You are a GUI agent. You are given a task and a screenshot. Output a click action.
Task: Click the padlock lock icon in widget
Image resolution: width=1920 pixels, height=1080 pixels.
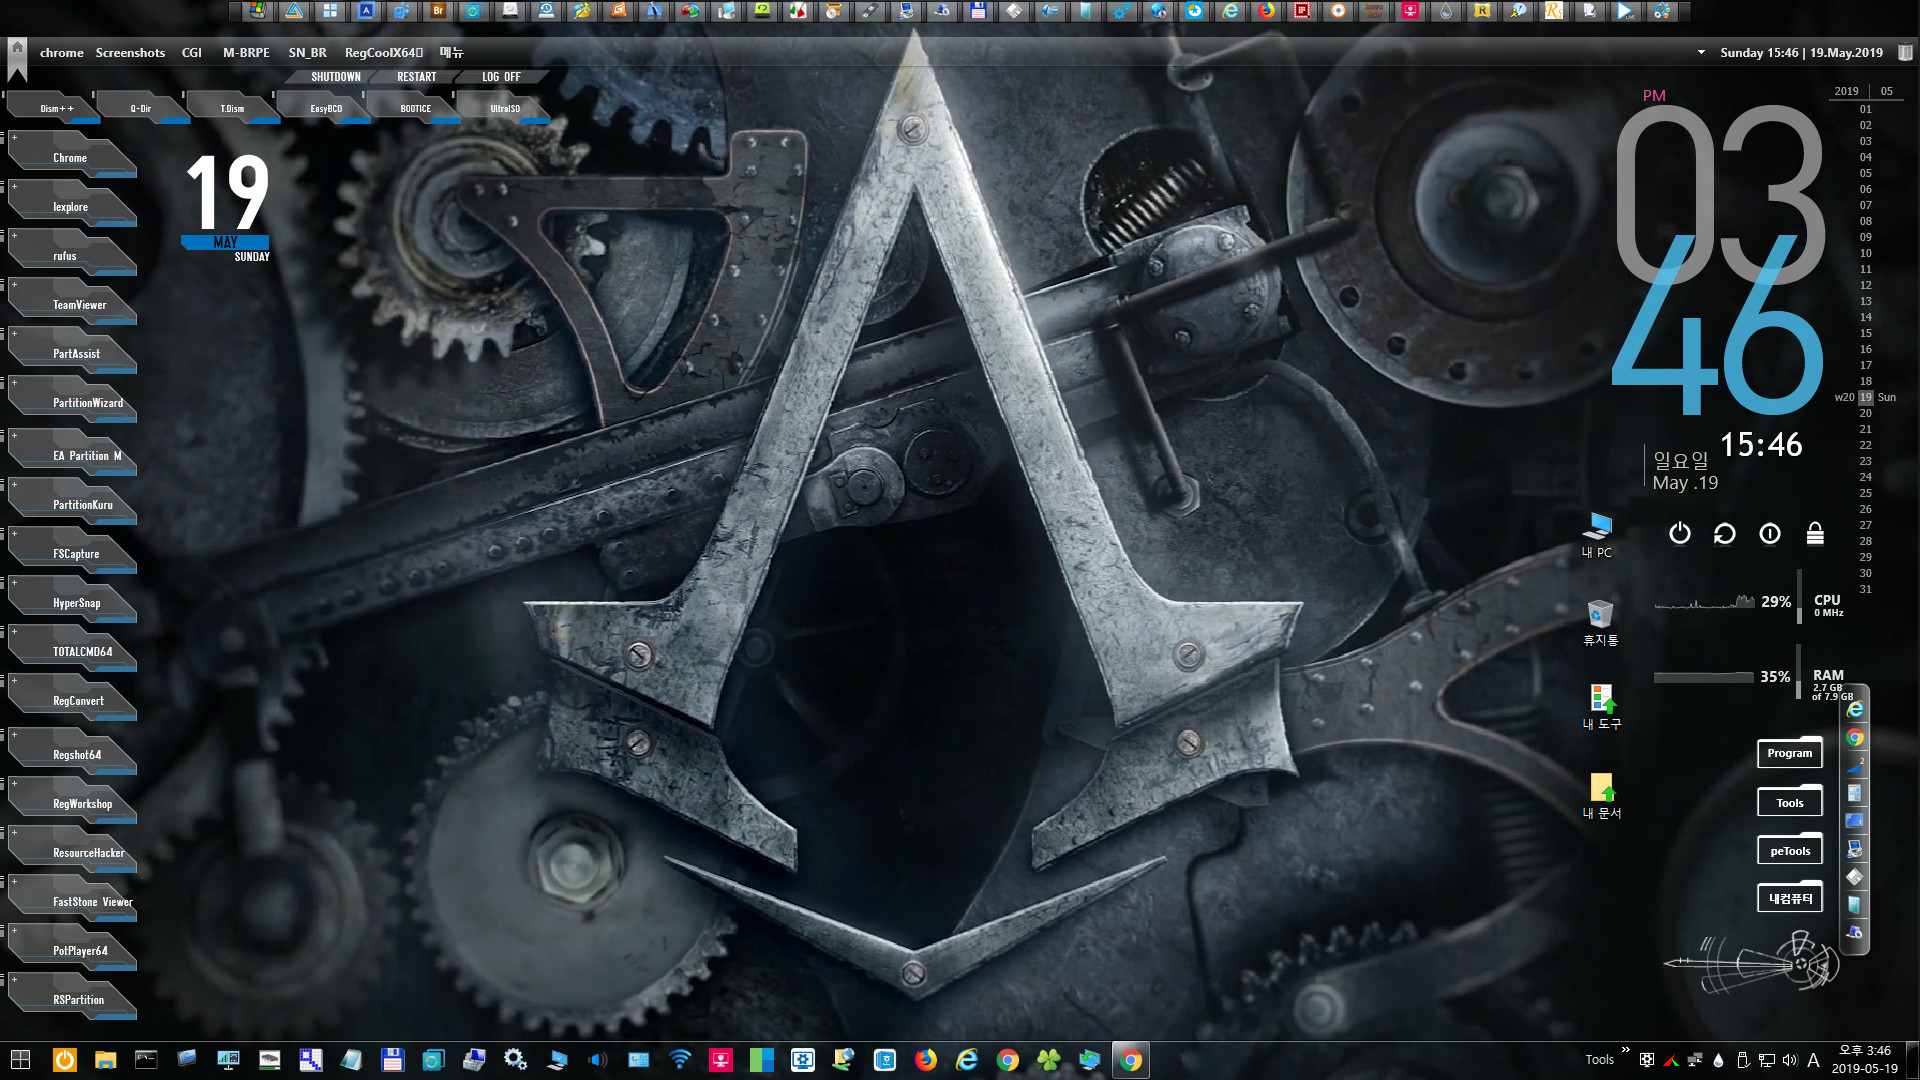[1815, 534]
